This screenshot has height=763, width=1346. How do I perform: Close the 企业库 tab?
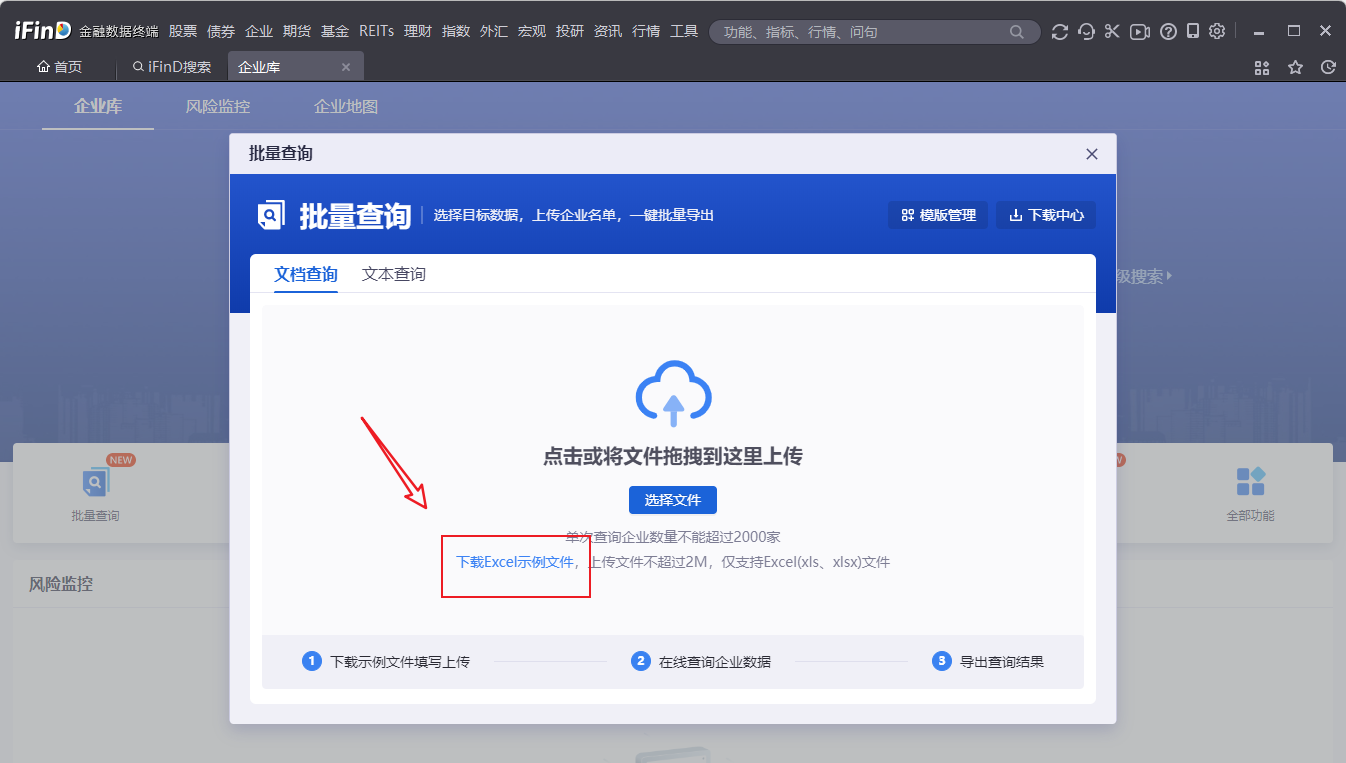tap(346, 67)
